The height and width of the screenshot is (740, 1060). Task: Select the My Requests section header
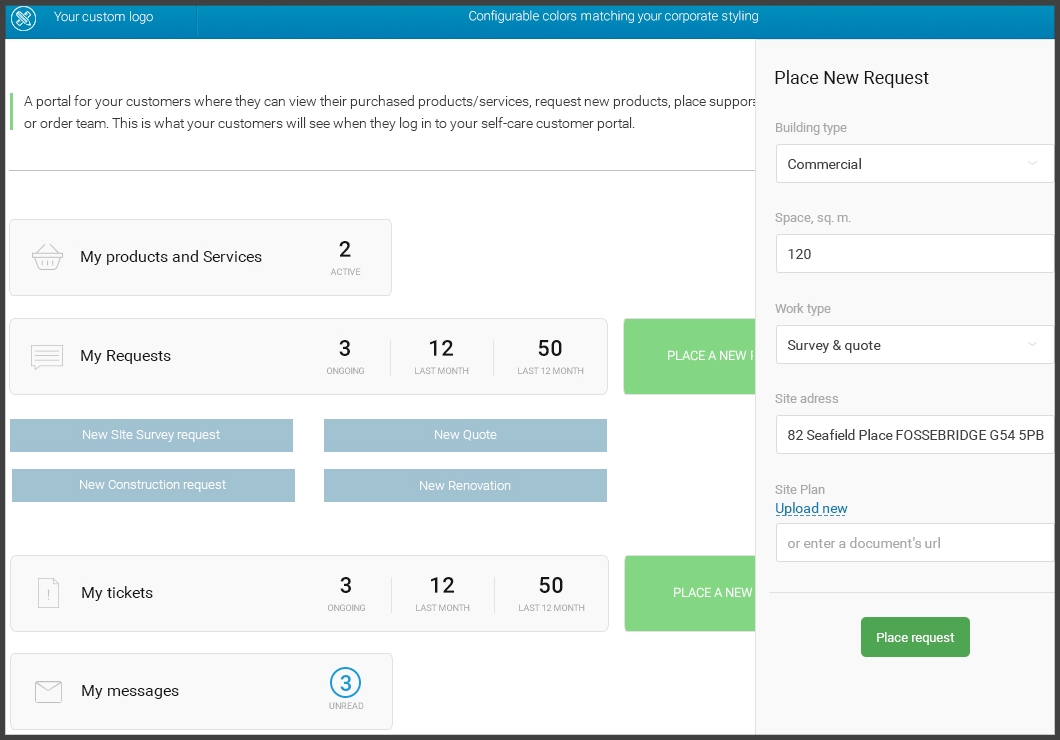pyautogui.click(x=125, y=356)
